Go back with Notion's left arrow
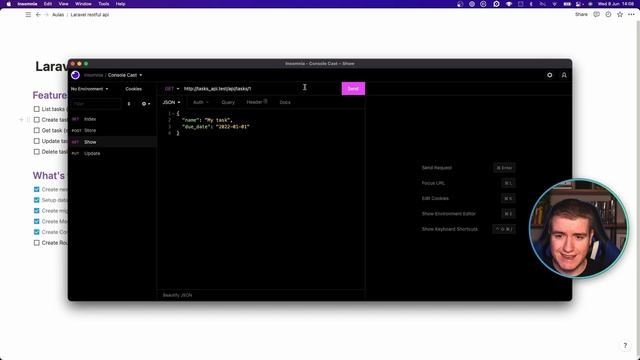640x360 pixels. (x=38, y=15)
